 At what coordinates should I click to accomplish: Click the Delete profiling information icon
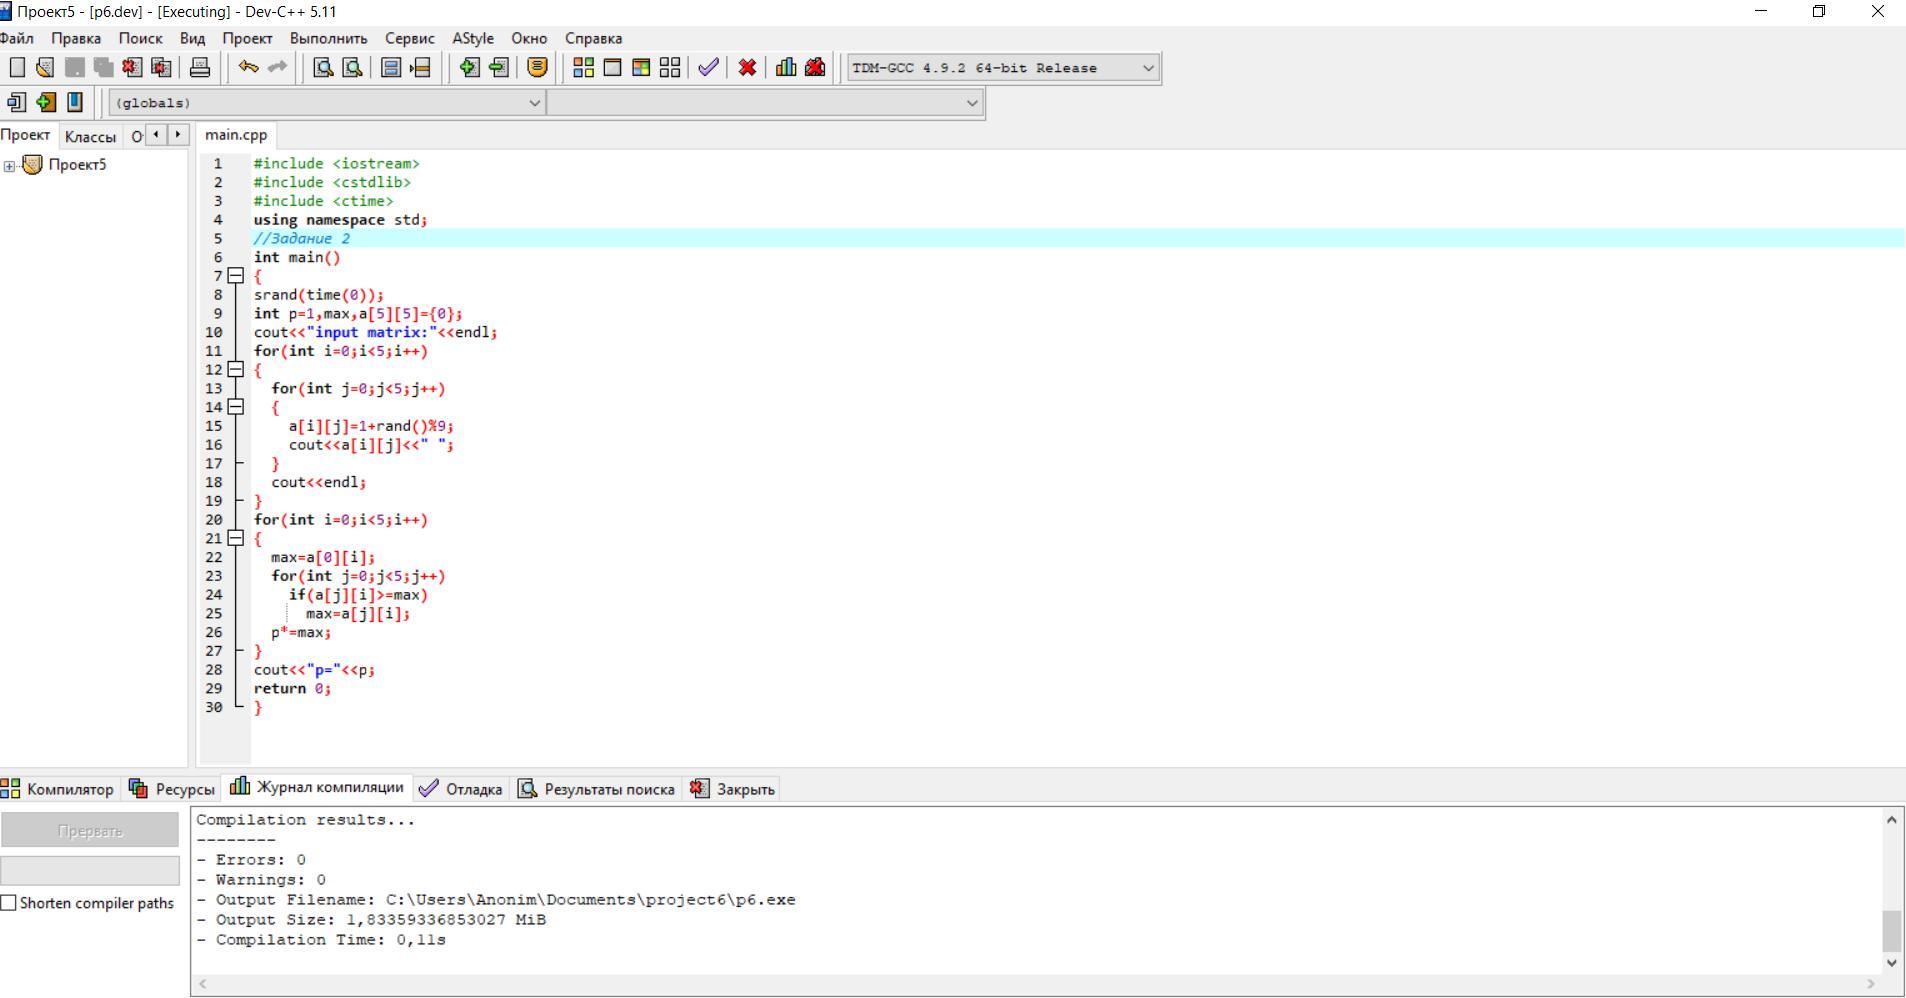[x=815, y=67]
